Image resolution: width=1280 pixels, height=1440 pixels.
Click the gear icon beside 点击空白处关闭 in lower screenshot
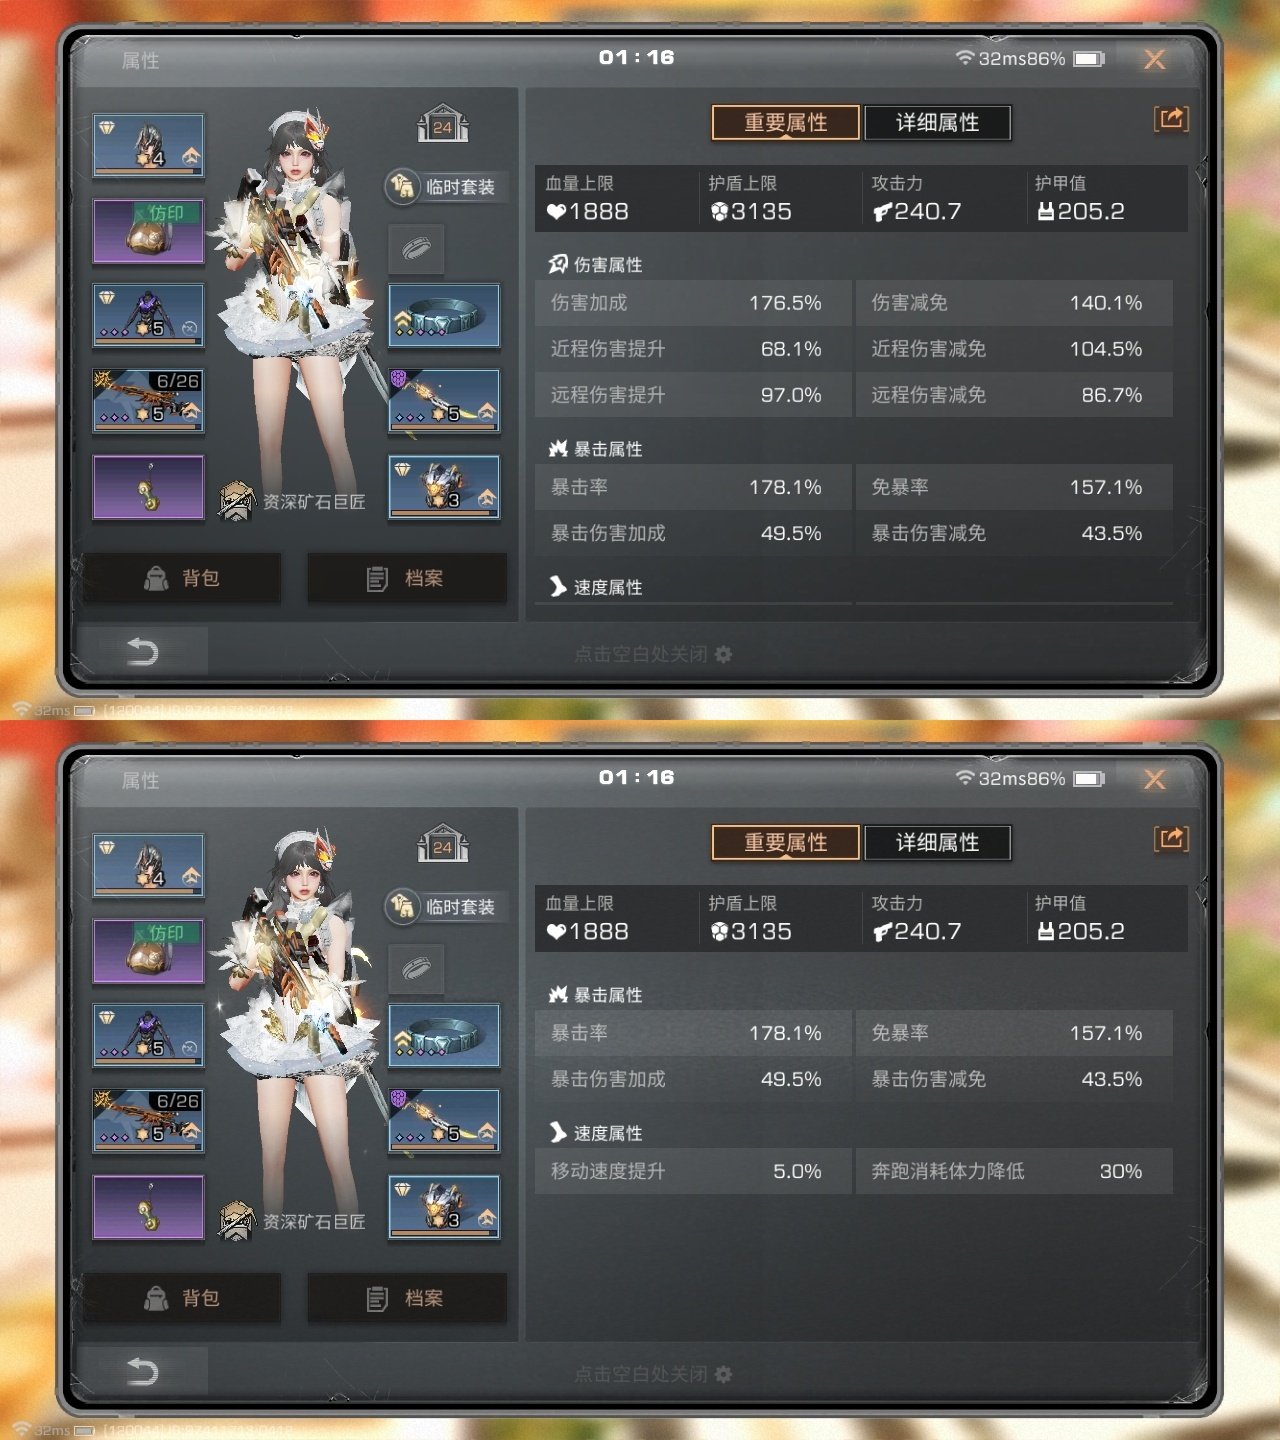724,1374
